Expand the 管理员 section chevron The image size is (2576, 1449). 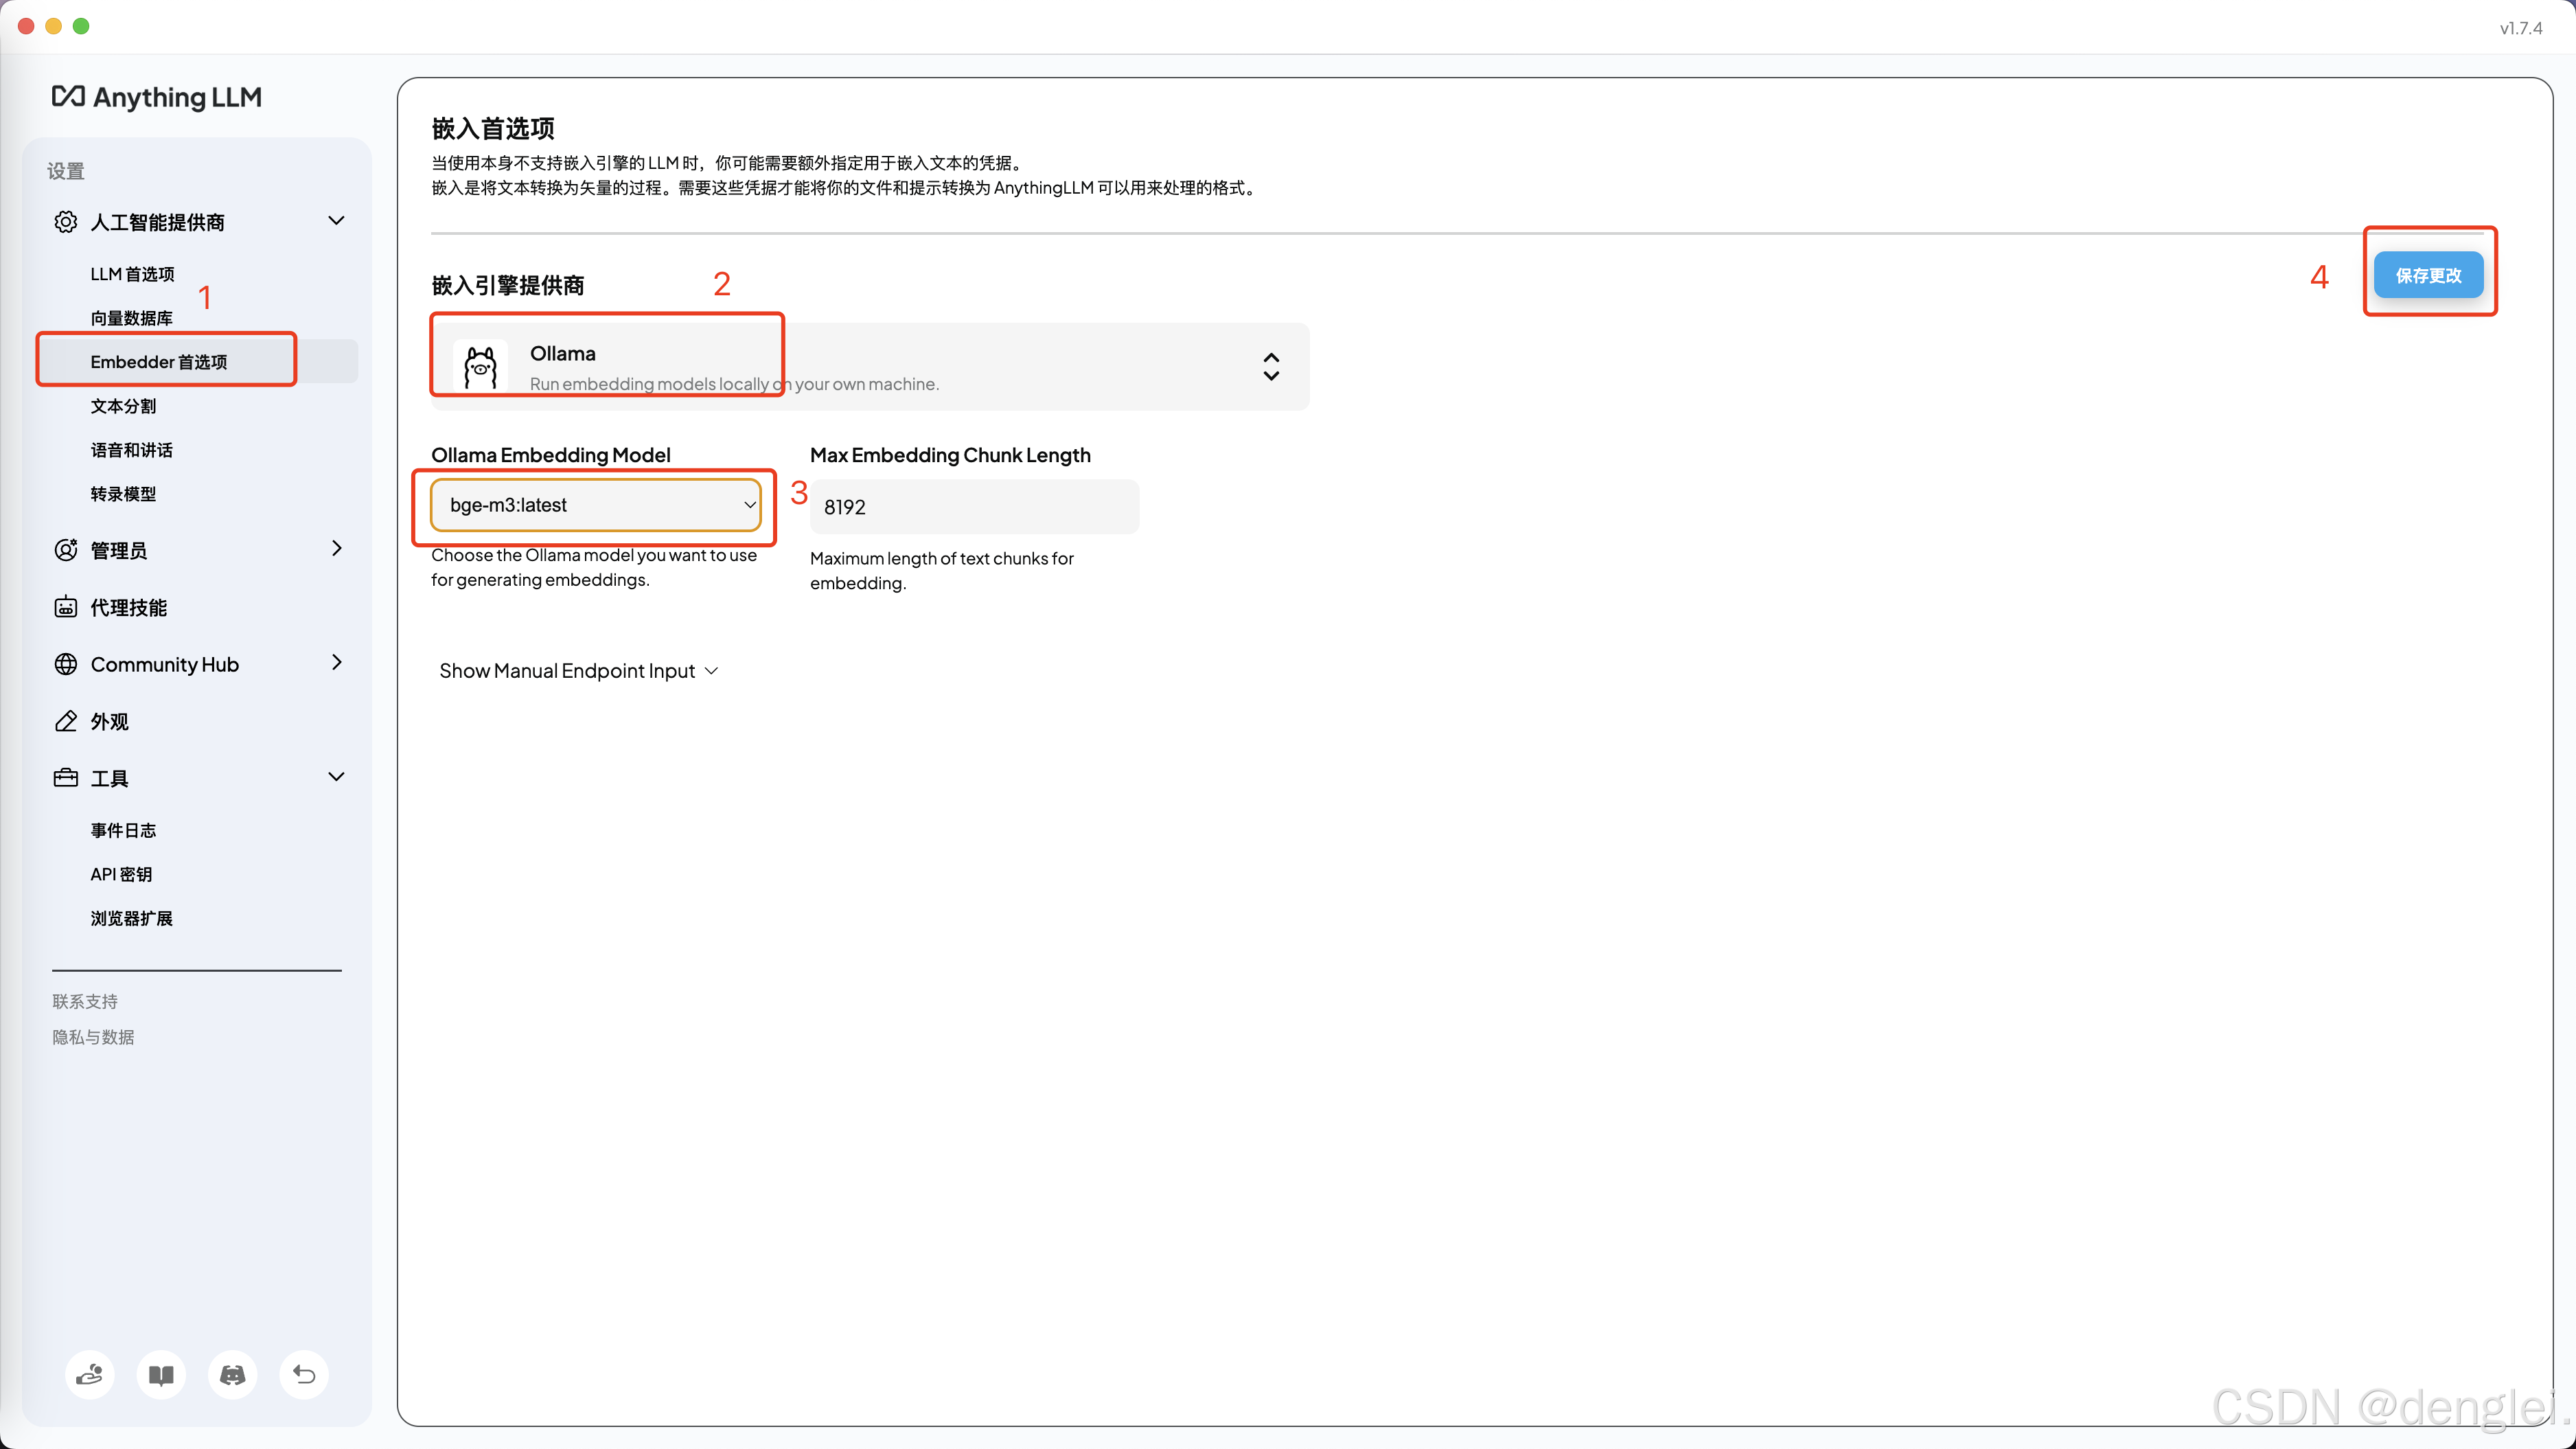(336, 548)
